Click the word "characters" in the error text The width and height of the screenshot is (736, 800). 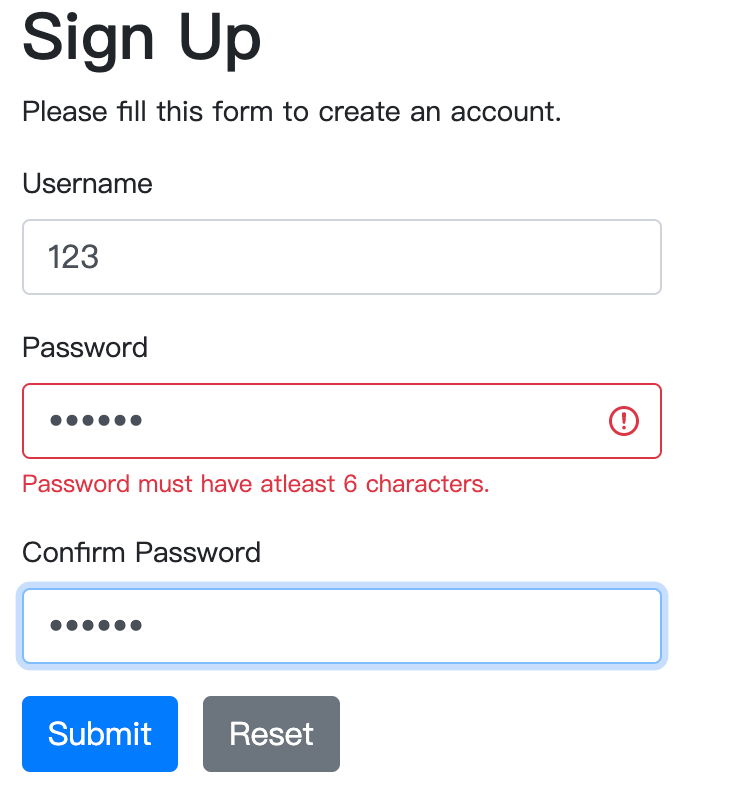[x=427, y=485]
